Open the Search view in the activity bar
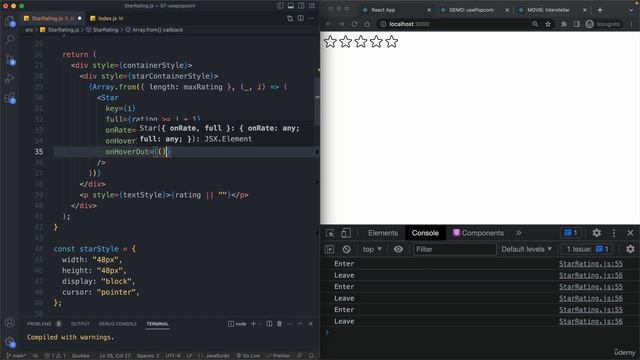The width and height of the screenshot is (640, 360). pyautogui.click(x=10, y=40)
